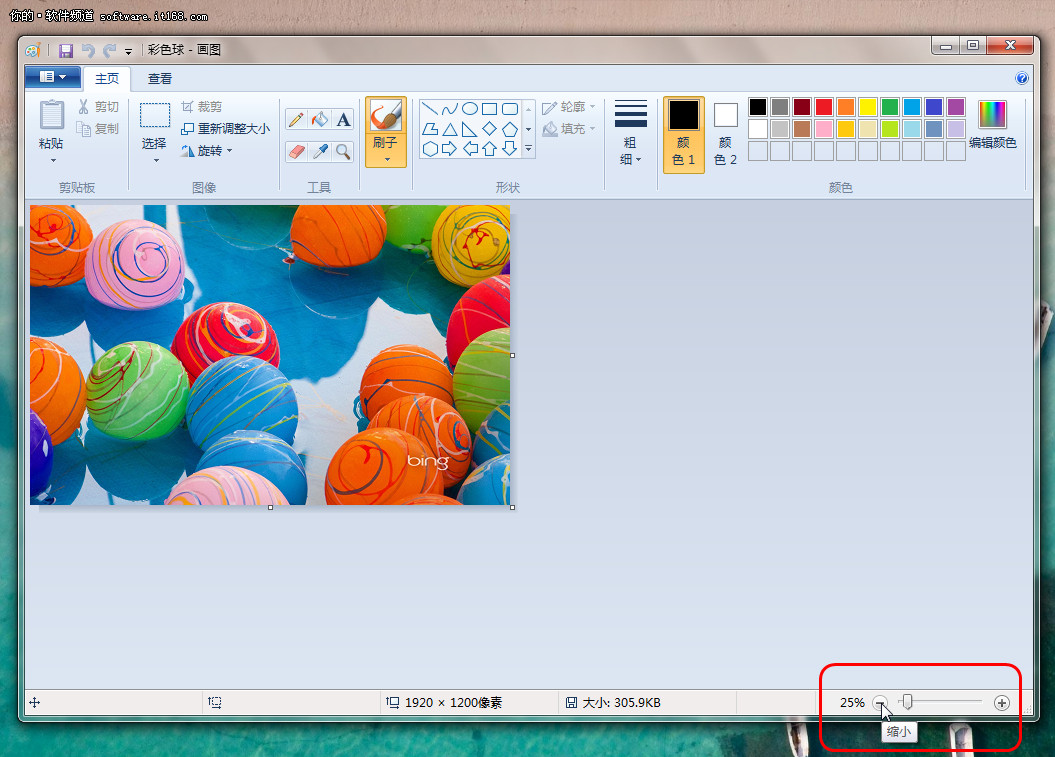Select the Pencil tool
1055x757 pixels.
[x=296, y=120]
